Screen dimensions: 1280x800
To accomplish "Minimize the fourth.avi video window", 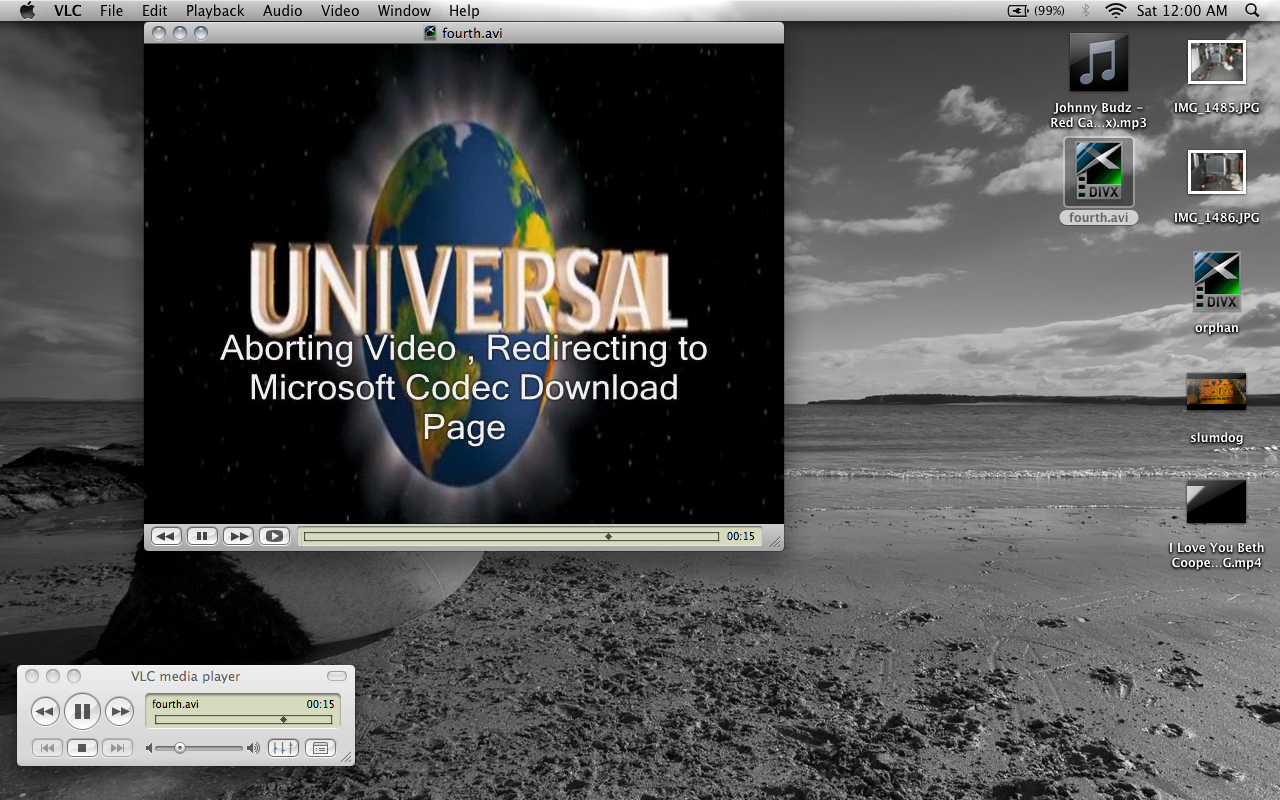I will coord(180,33).
